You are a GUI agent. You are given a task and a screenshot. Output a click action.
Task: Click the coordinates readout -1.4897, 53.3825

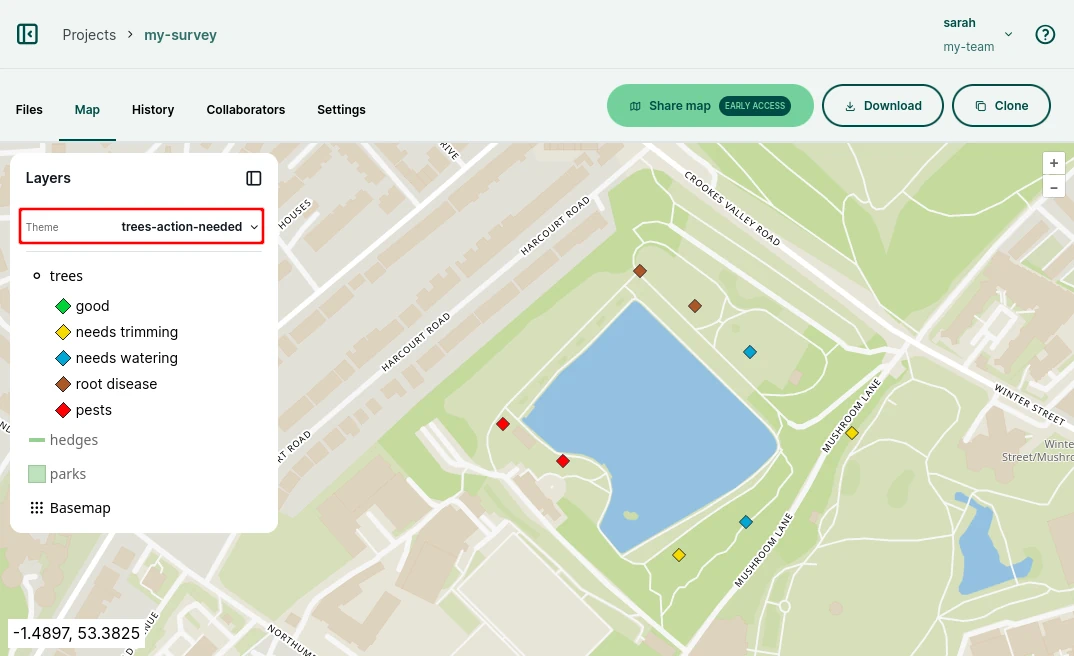pos(77,633)
